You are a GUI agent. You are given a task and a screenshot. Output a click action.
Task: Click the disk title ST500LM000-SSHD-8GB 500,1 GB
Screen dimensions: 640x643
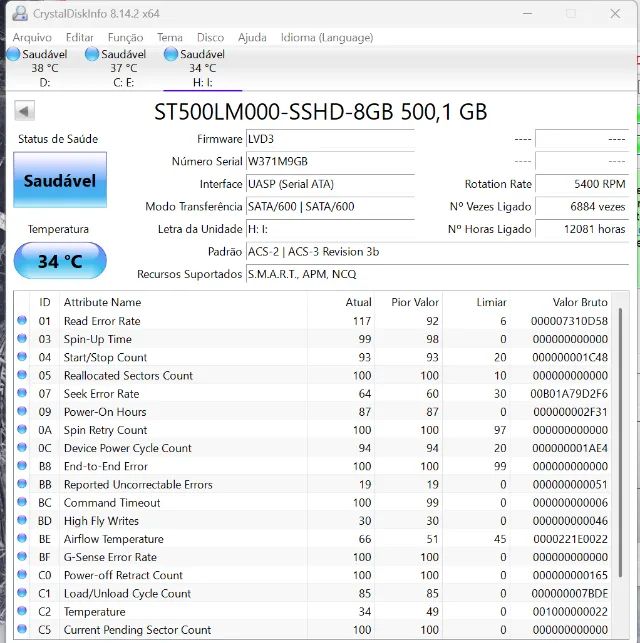(x=321, y=112)
